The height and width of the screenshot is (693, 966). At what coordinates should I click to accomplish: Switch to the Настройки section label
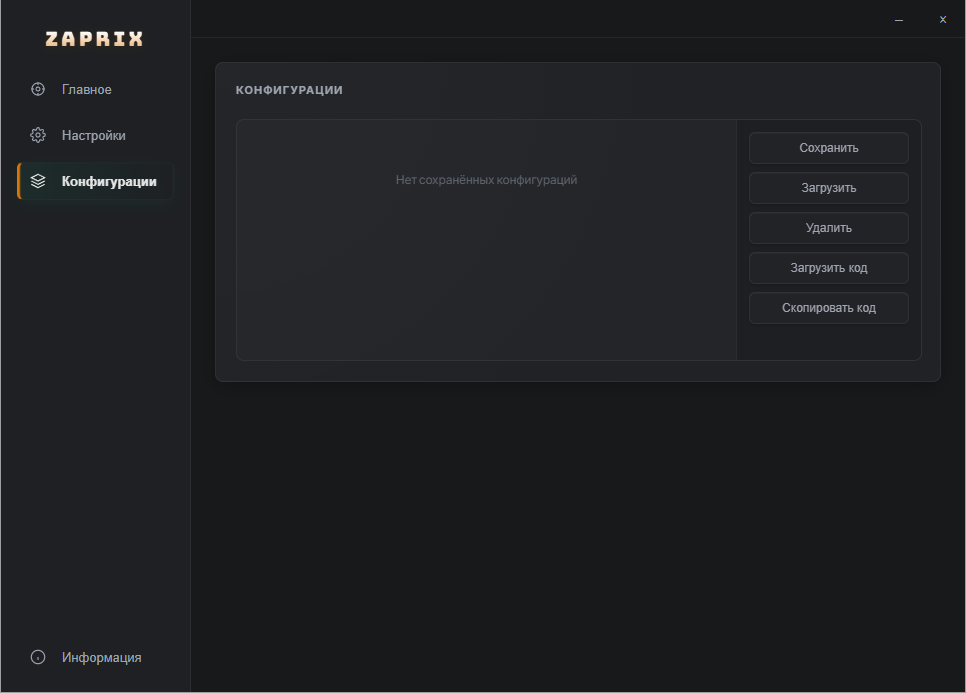pyautogui.click(x=94, y=136)
